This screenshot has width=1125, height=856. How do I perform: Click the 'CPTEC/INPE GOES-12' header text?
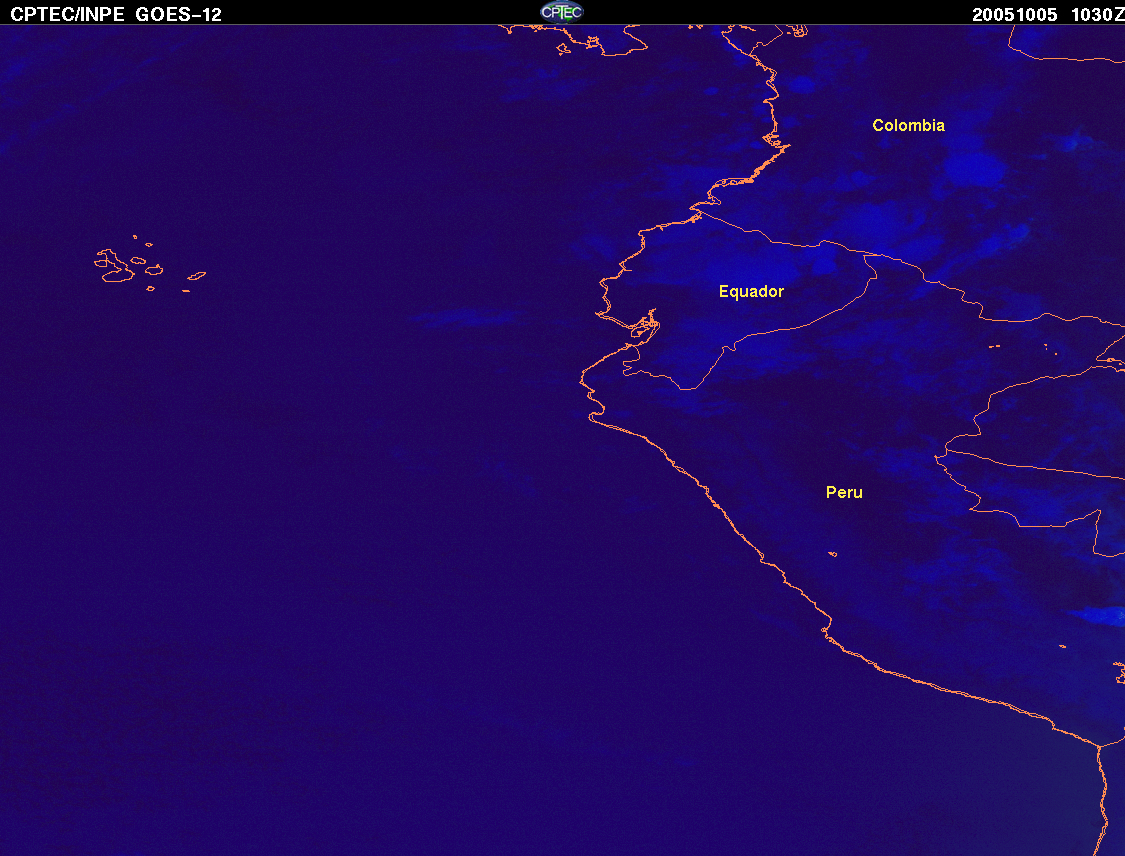(116, 14)
